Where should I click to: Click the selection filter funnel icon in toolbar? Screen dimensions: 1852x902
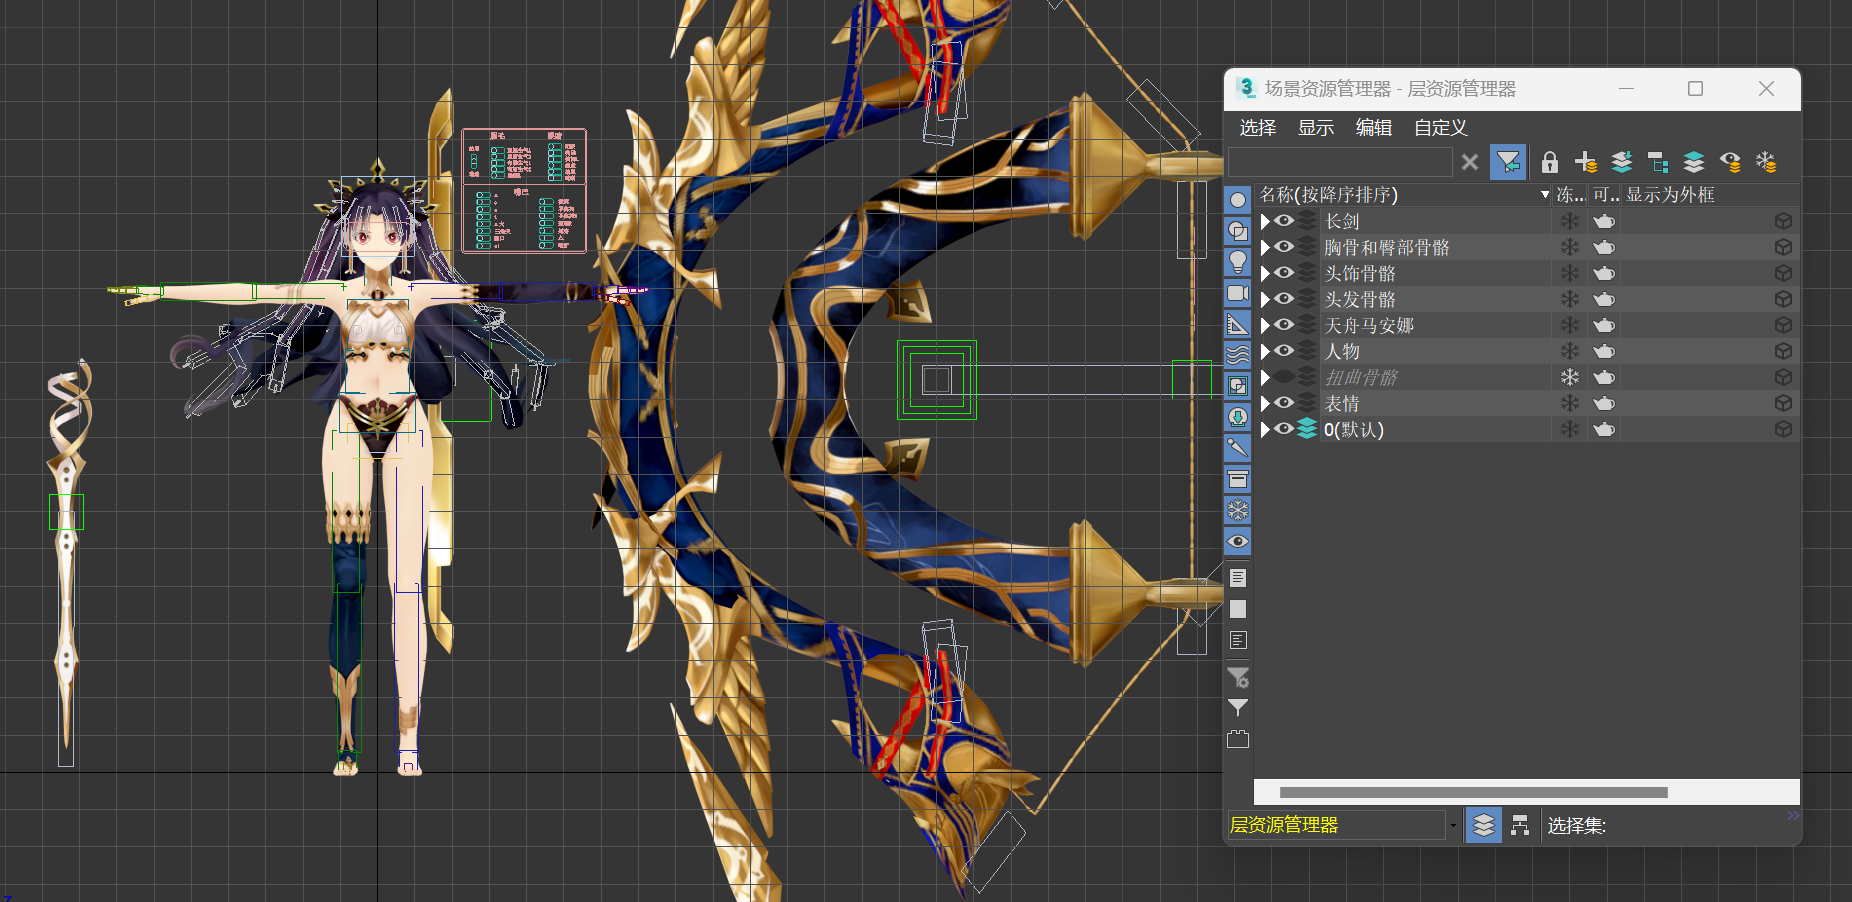tap(1508, 162)
